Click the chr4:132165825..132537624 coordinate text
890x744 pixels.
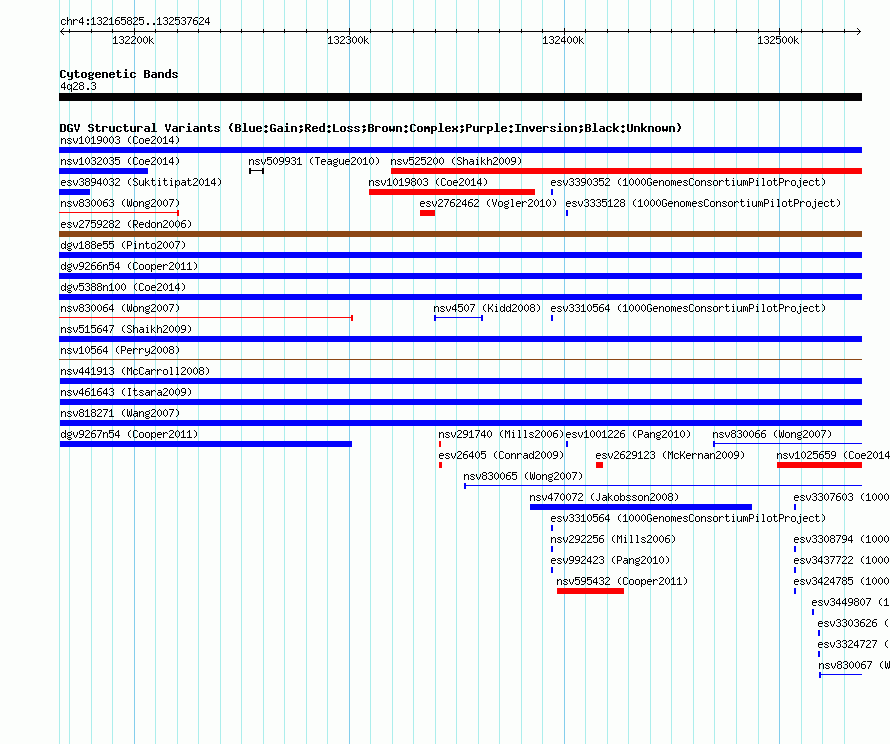point(135,21)
